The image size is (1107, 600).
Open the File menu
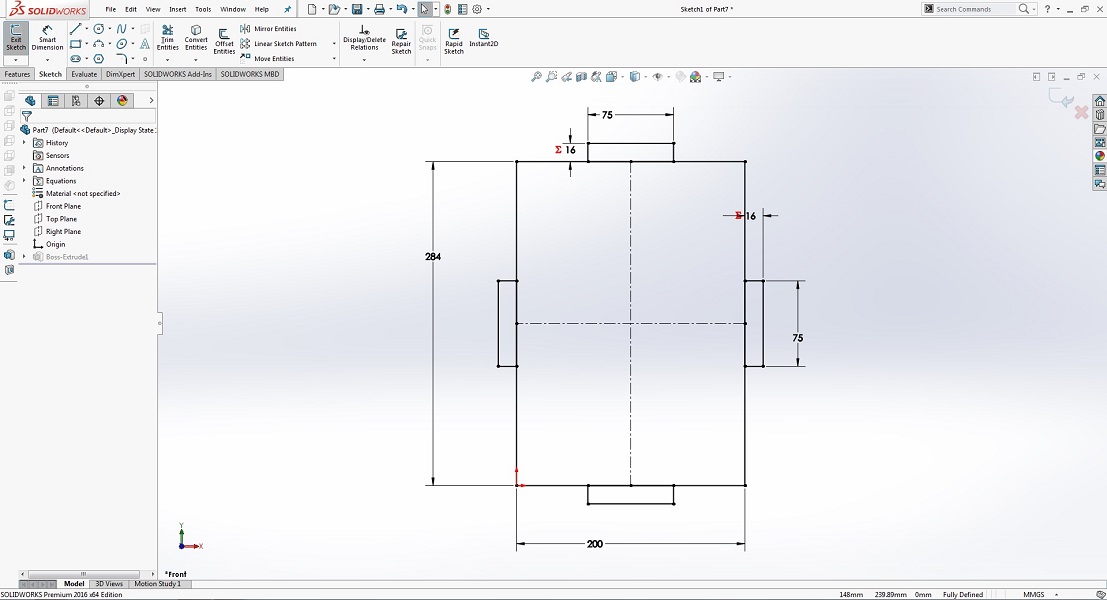tap(111, 9)
